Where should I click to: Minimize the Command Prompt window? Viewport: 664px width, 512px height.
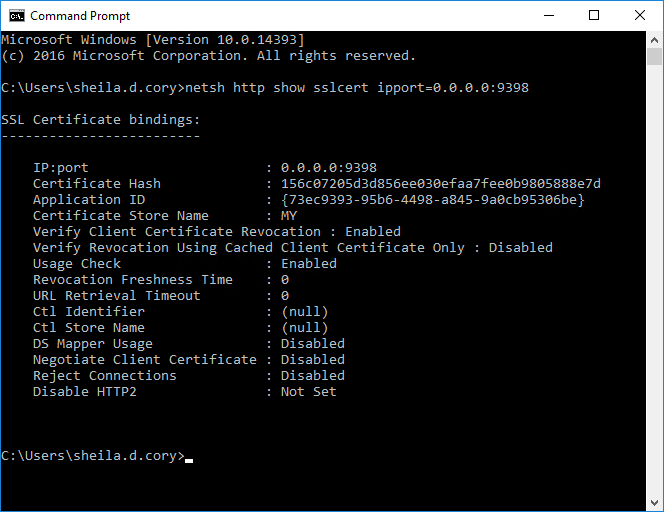[549, 15]
